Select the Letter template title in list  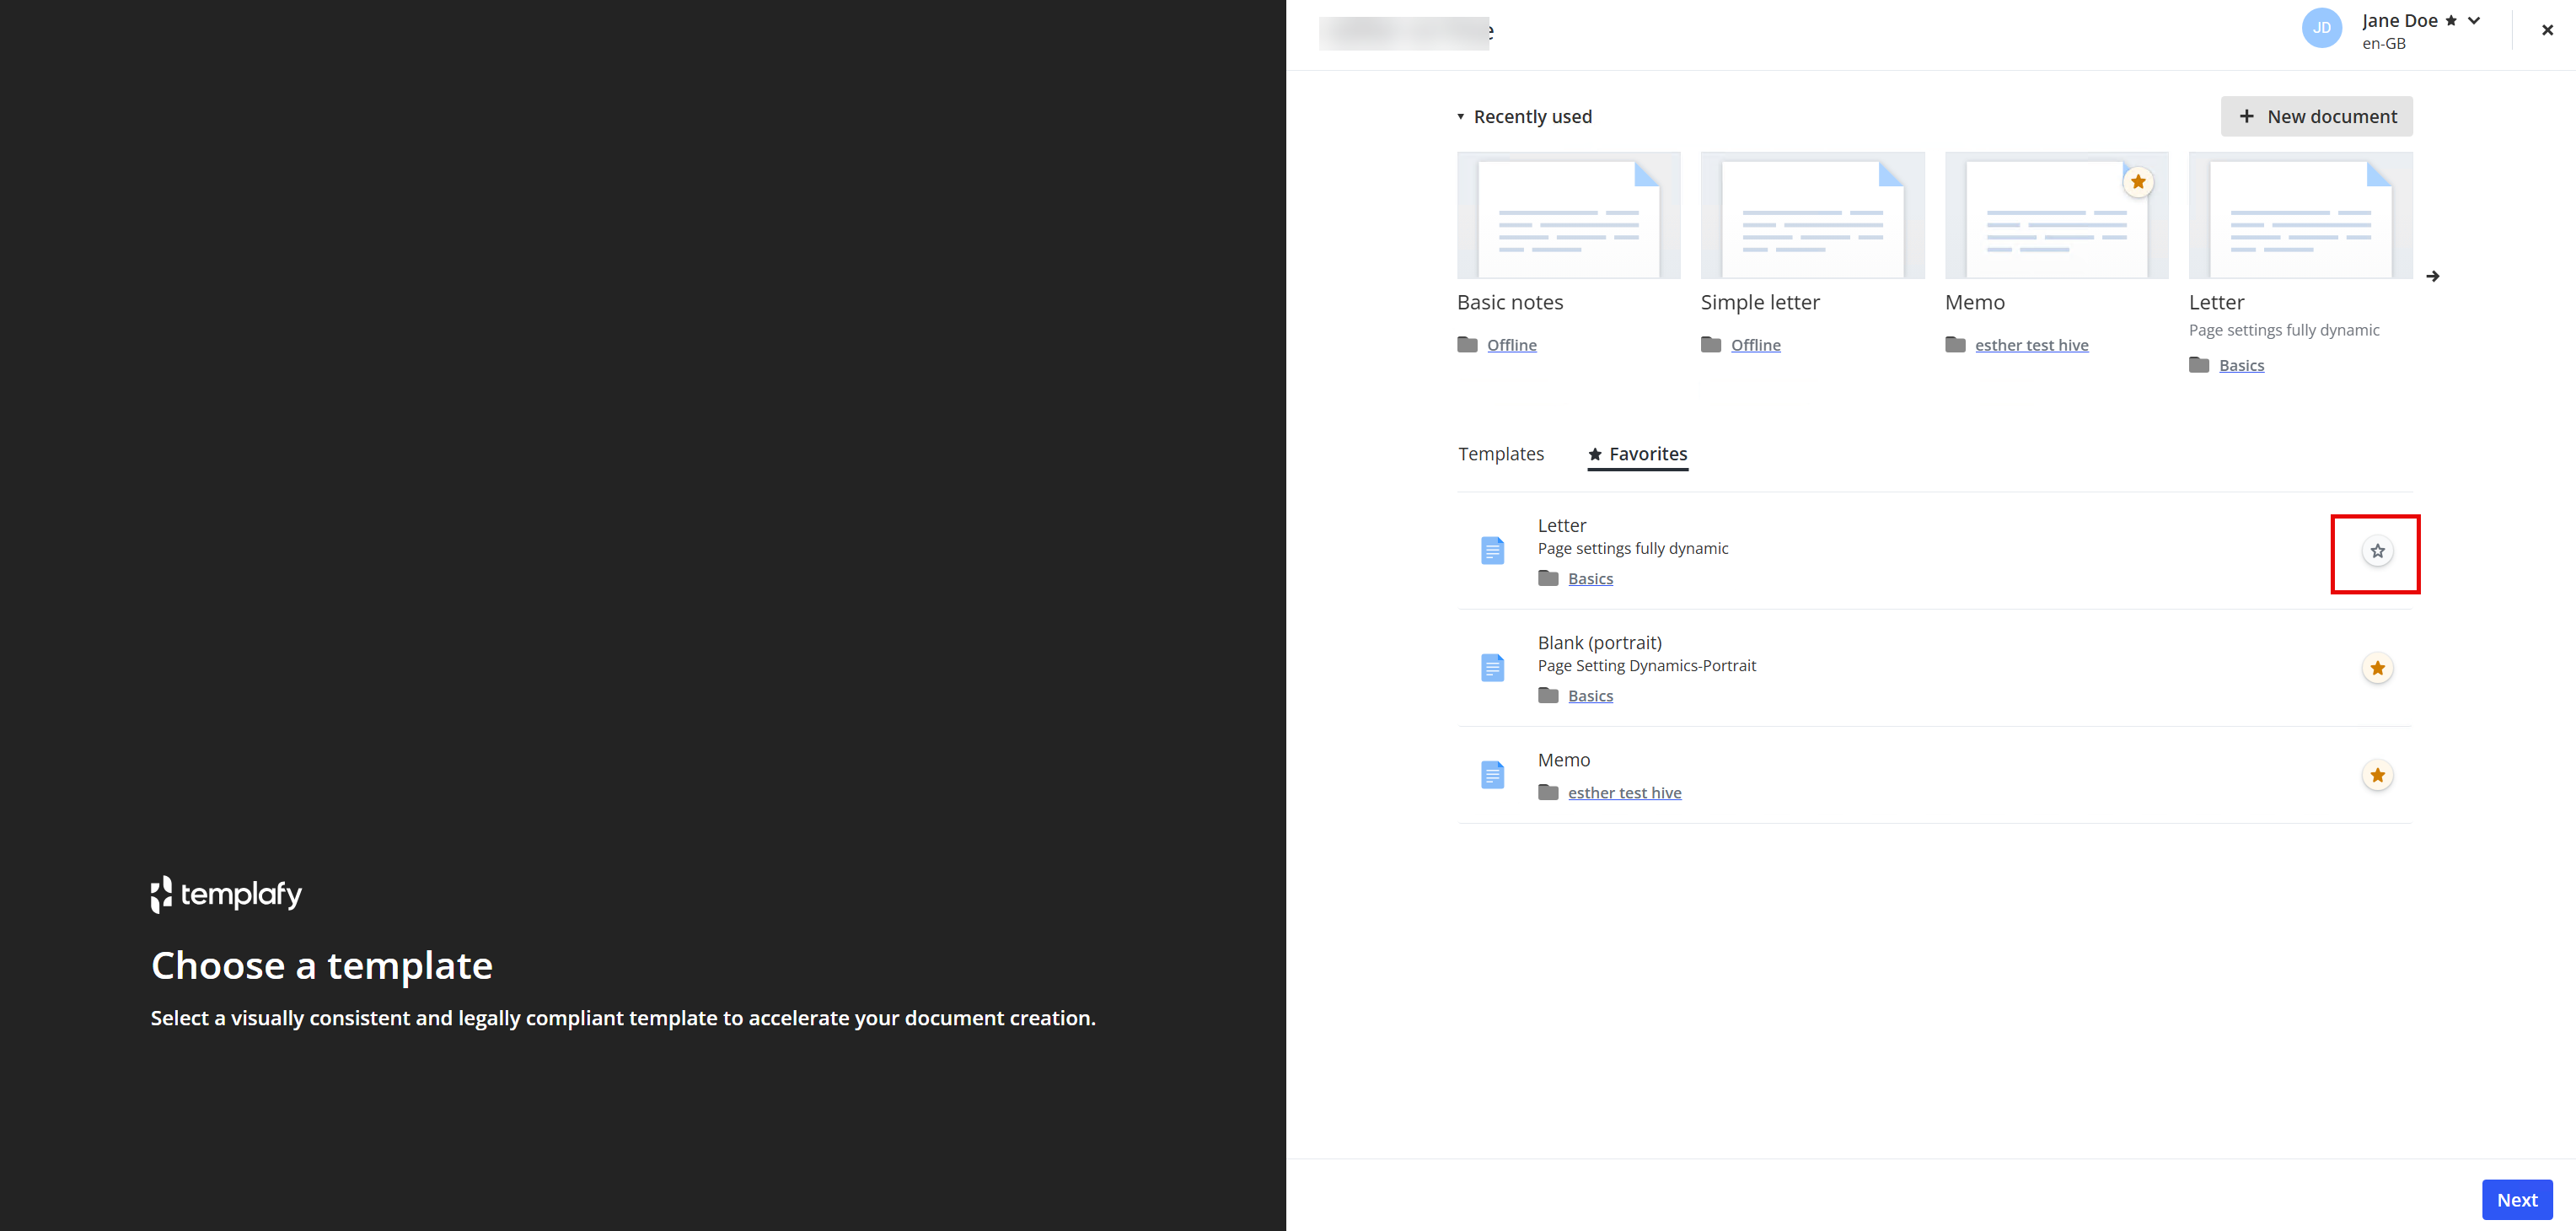click(1562, 526)
